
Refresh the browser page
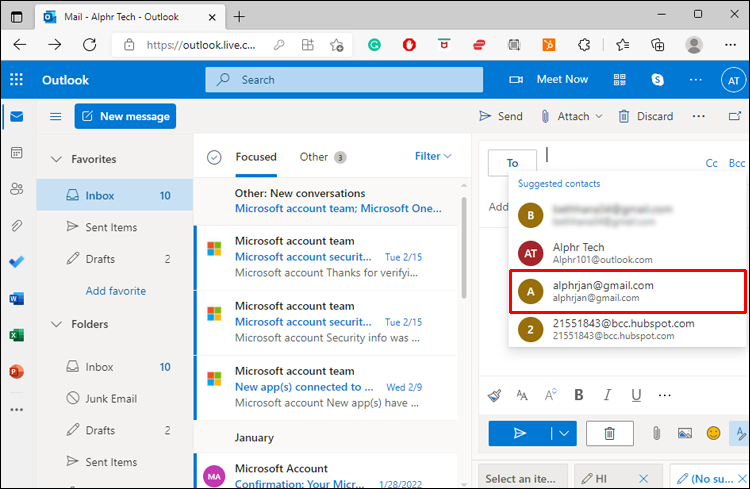[89, 45]
